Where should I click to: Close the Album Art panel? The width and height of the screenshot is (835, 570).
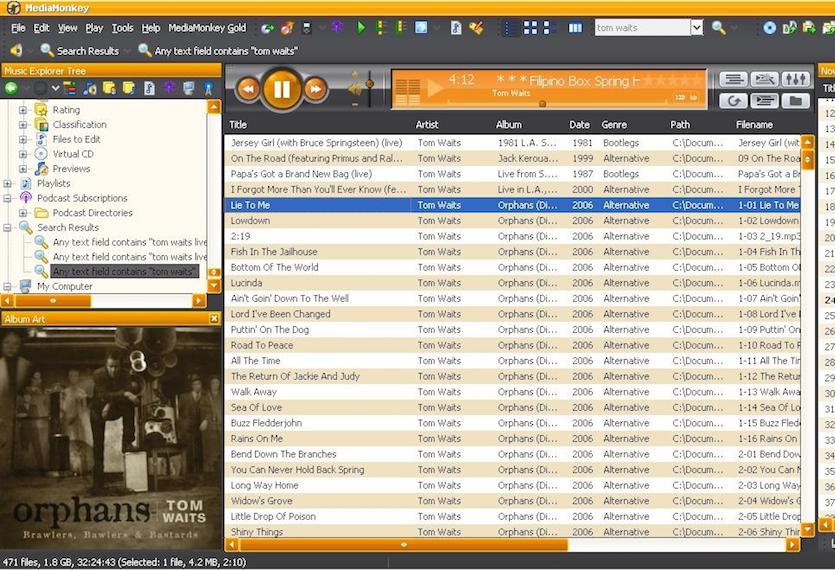tap(214, 319)
